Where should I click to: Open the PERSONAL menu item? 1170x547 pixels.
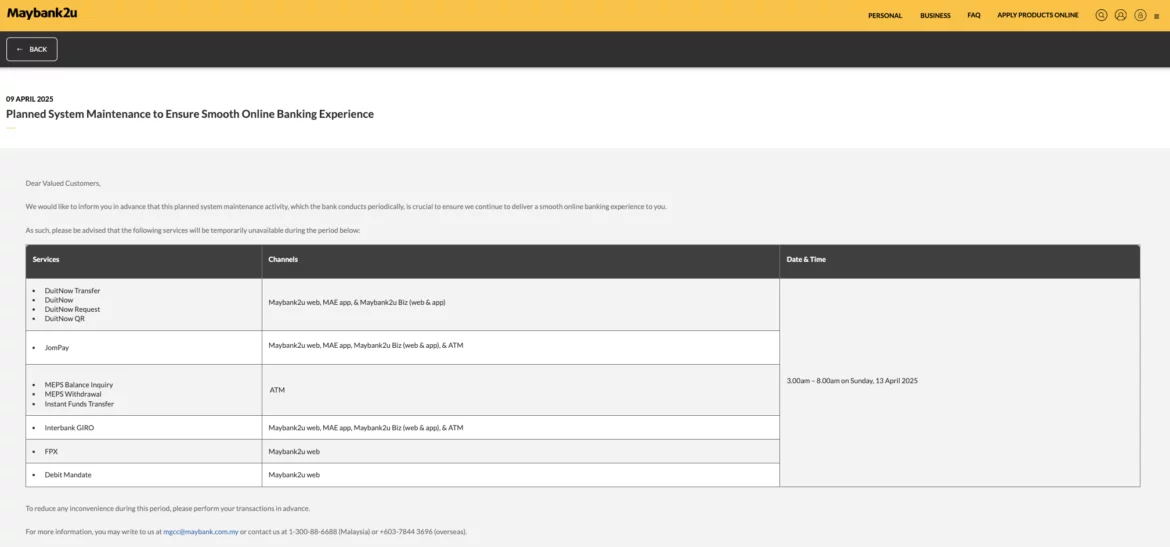tap(885, 16)
